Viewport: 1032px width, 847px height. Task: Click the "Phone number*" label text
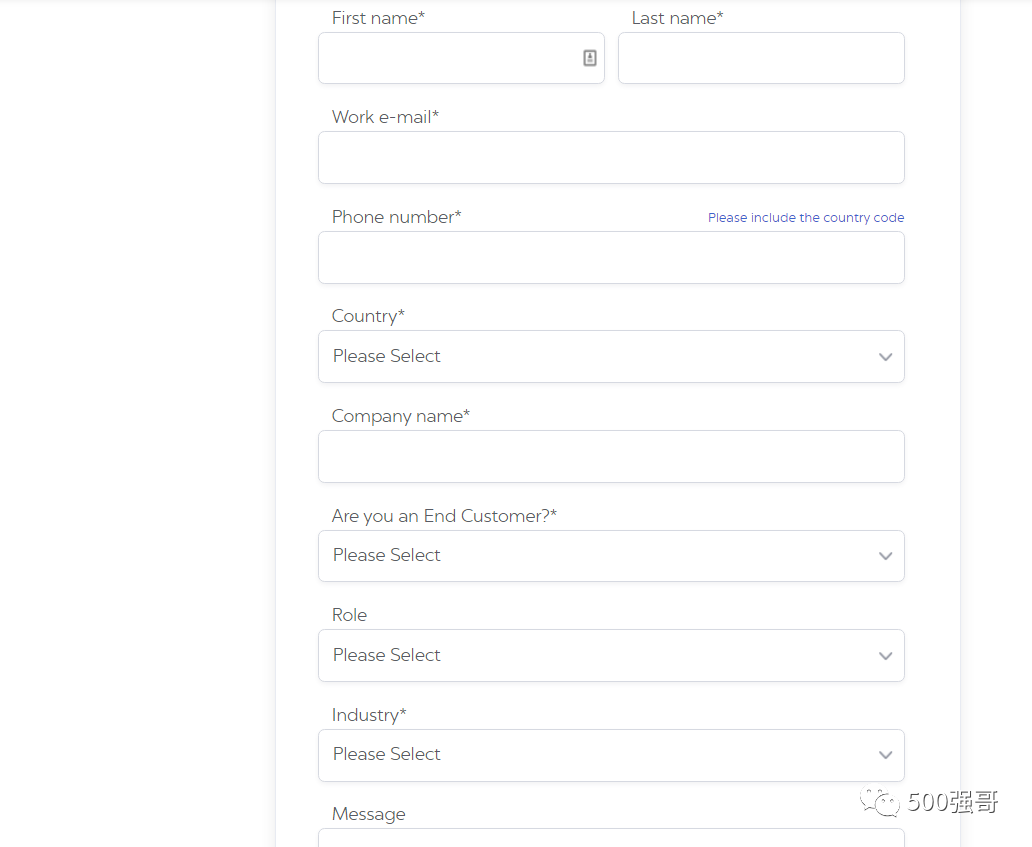point(396,217)
